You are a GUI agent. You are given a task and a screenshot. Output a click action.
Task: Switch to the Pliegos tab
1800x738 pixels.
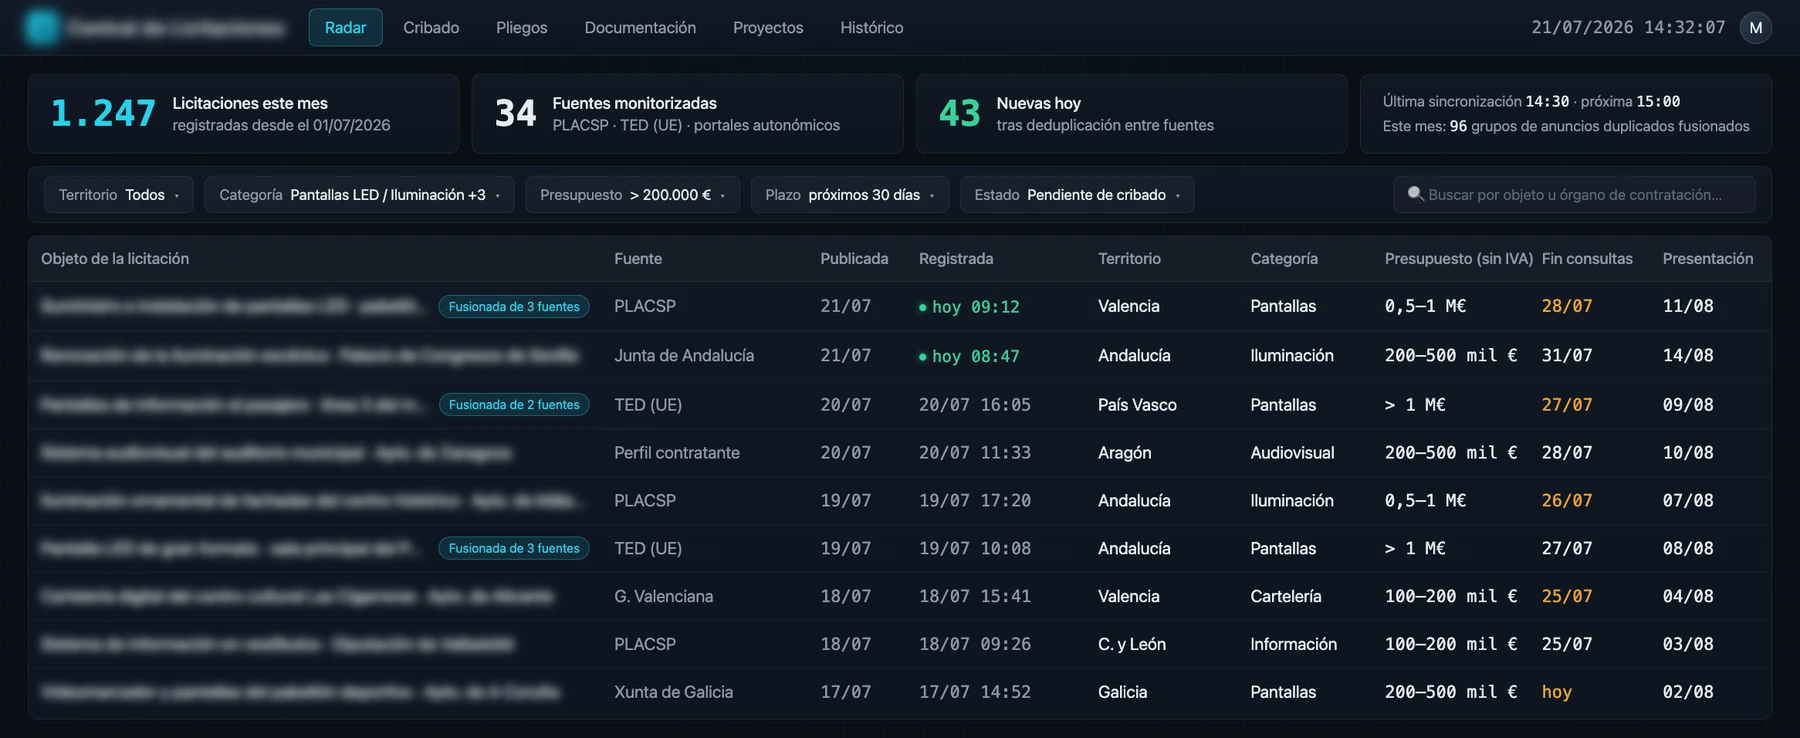[522, 28]
